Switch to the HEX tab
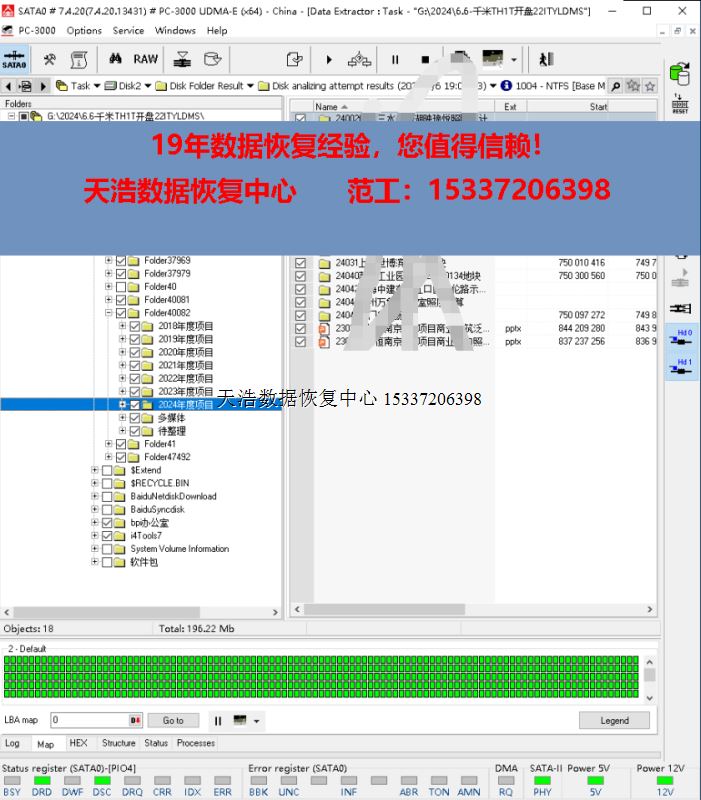 pos(78,743)
